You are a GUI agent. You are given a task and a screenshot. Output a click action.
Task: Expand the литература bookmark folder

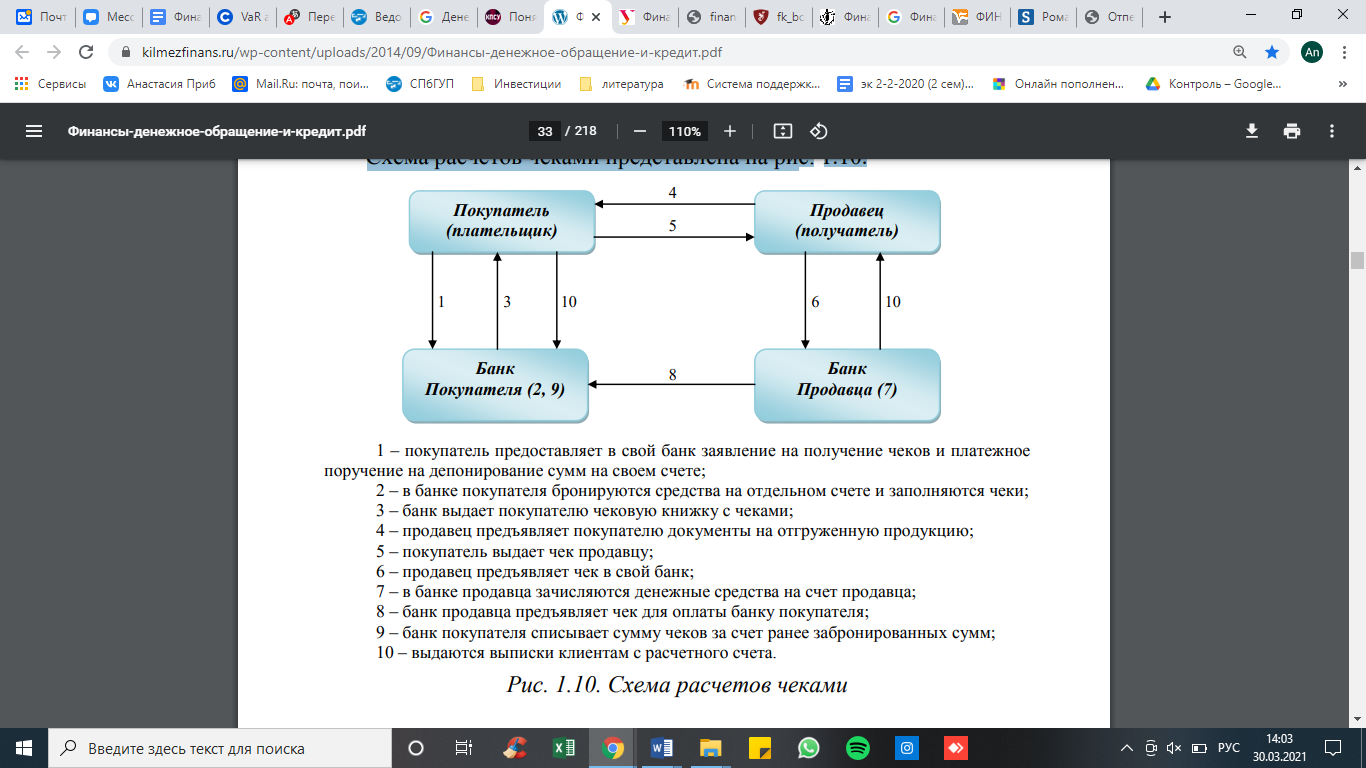point(621,84)
